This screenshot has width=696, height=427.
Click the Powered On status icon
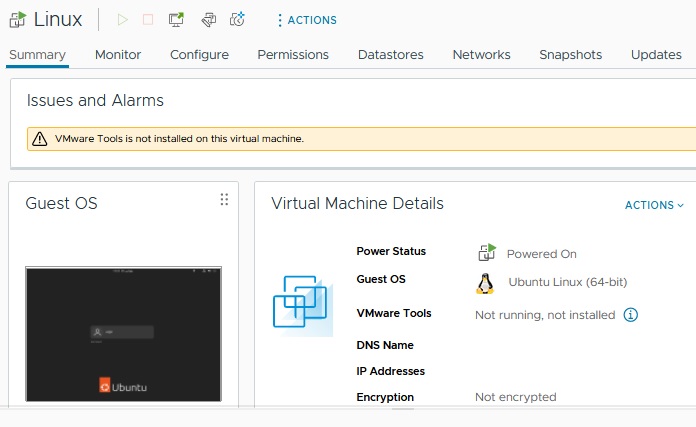click(486, 253)
